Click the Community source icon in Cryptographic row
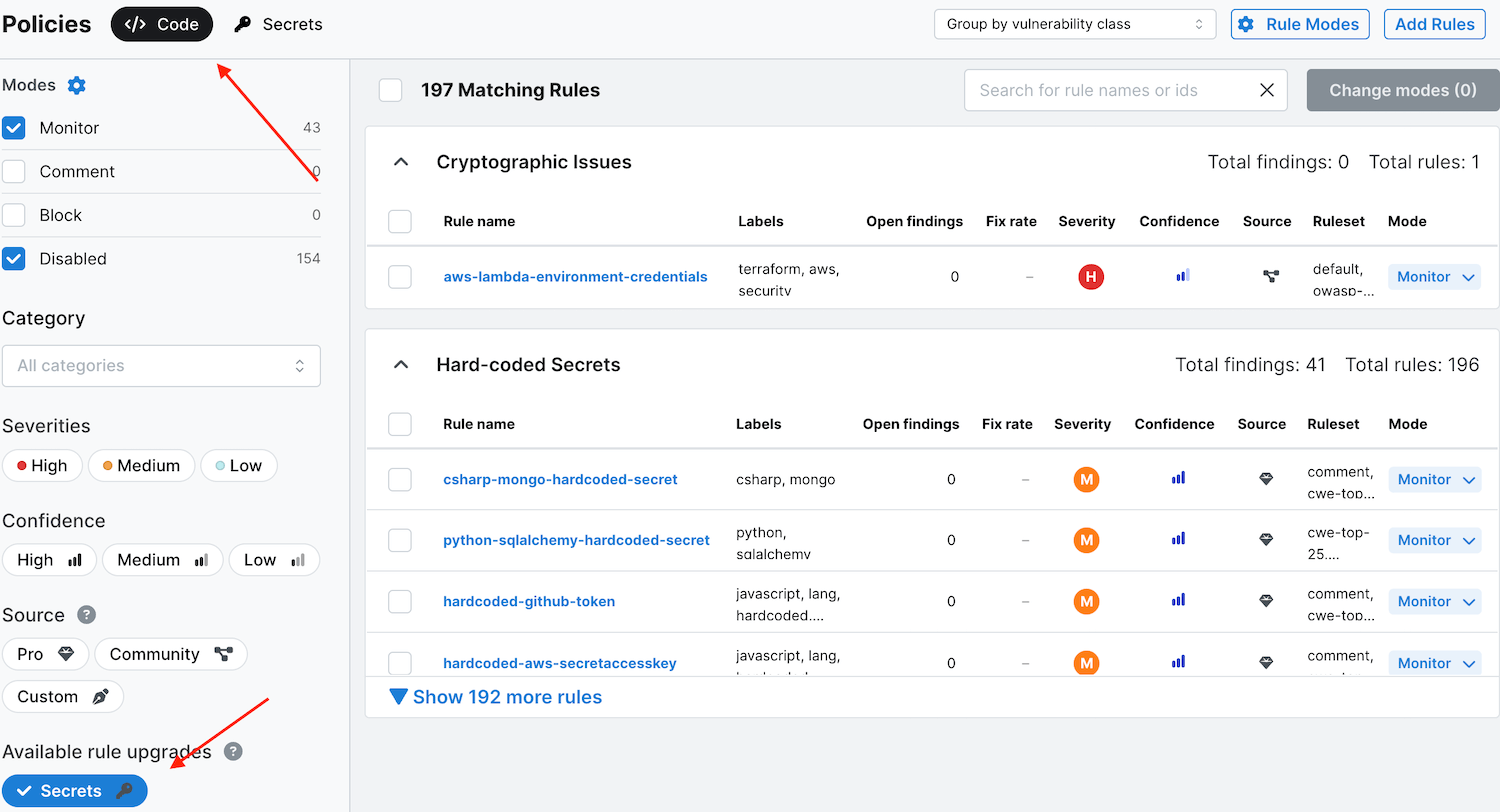 click(x=1271, y=277)
